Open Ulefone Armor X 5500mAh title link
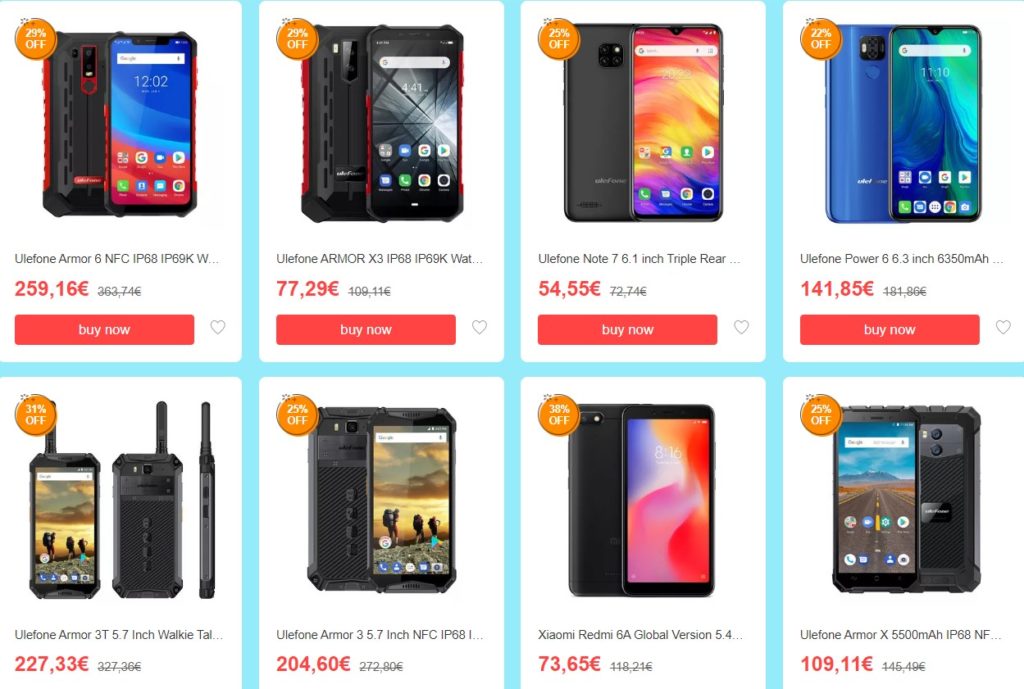This screenshot has height=689, width=1024. click(x=901, y=635)
